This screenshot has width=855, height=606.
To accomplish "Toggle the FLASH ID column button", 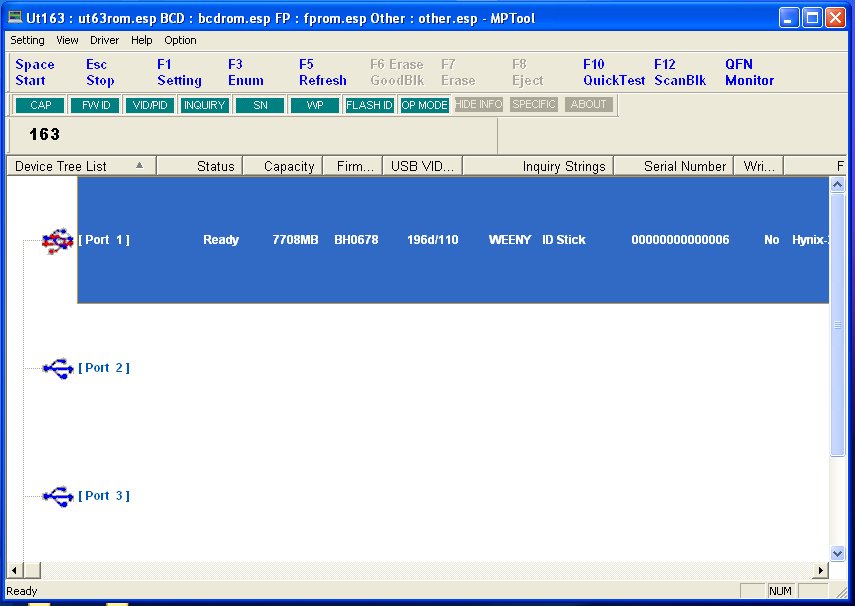I will [370, 105].
